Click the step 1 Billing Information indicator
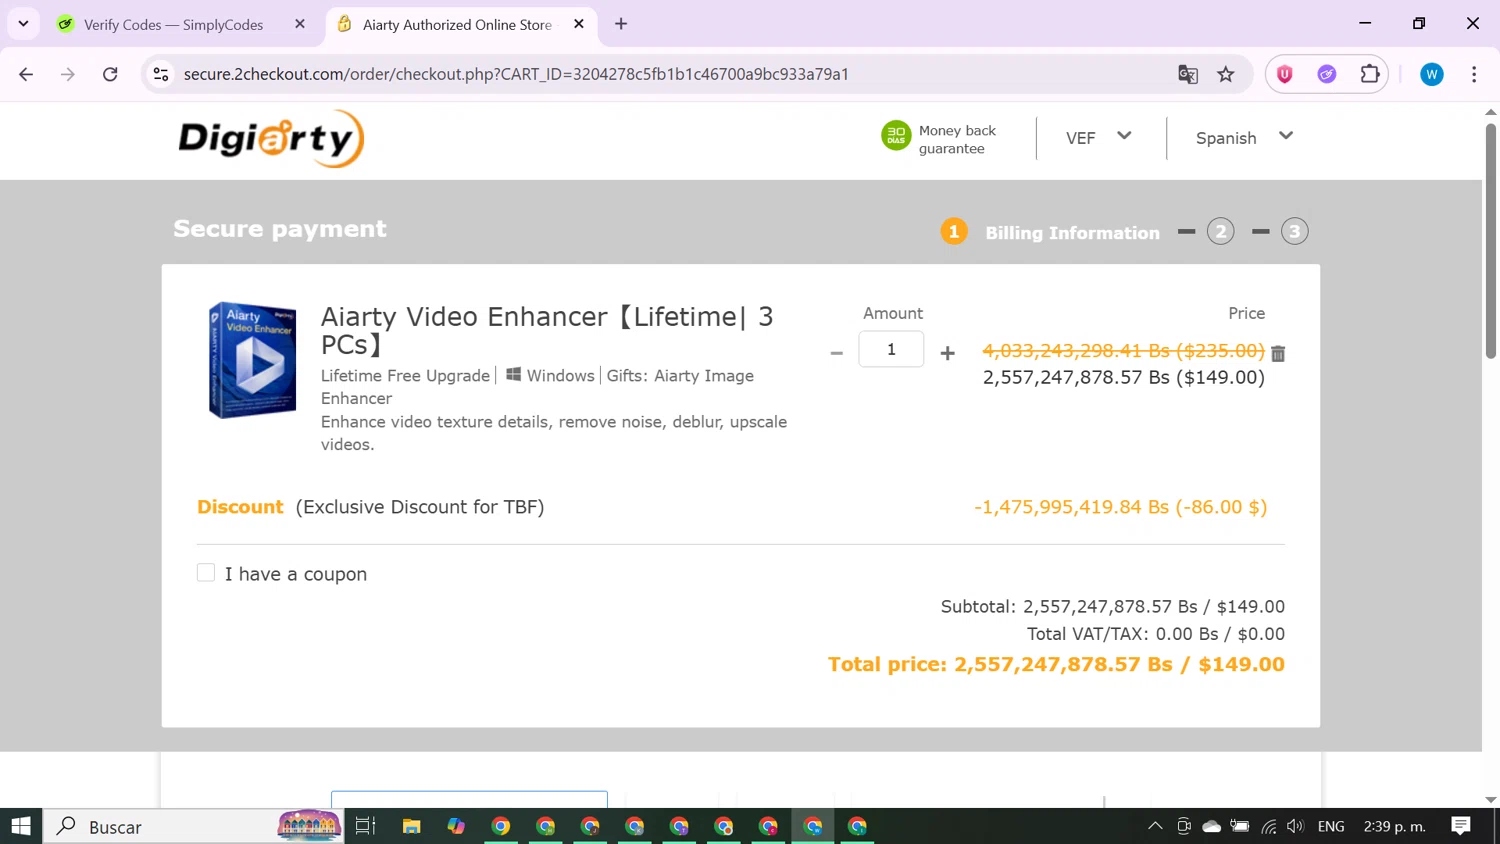1500x844 pixels. pyautogui.click(x=1050, y=232)
